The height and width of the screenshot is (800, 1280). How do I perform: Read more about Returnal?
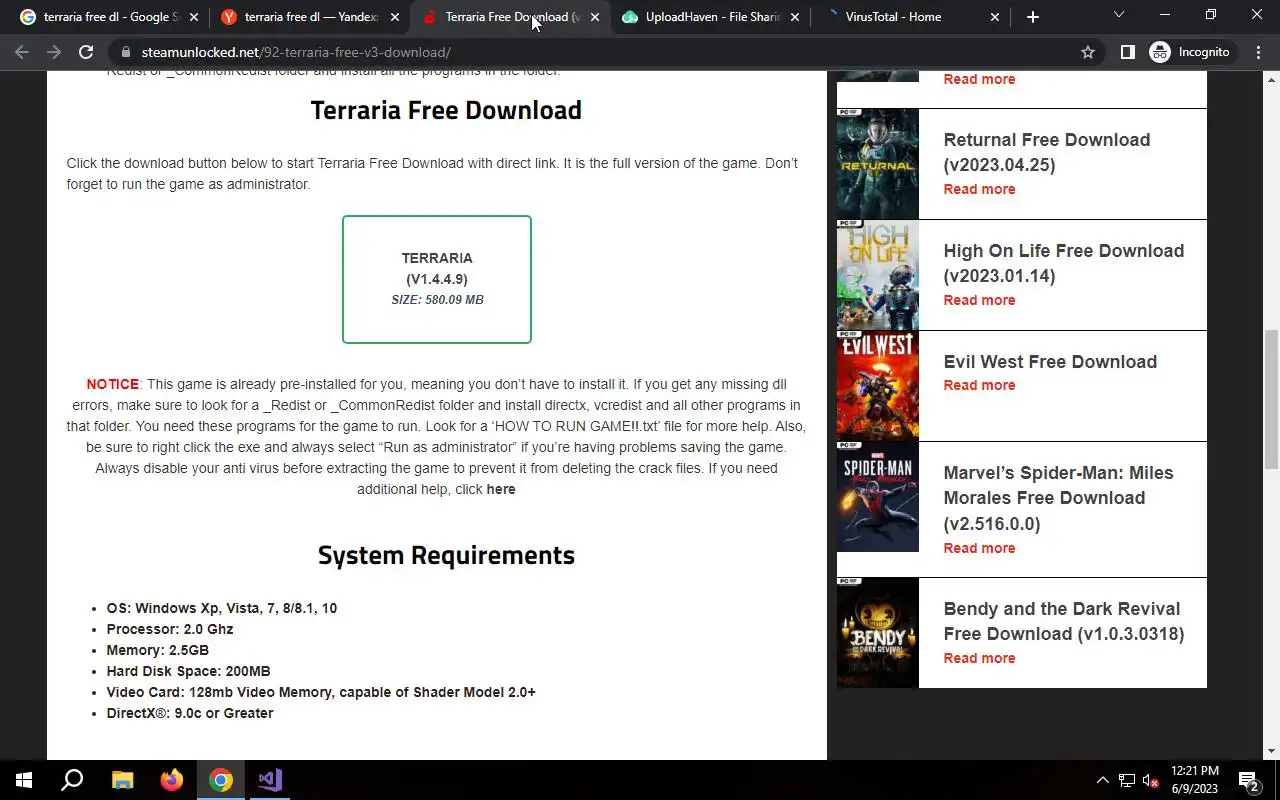click(x=979, y=189)
